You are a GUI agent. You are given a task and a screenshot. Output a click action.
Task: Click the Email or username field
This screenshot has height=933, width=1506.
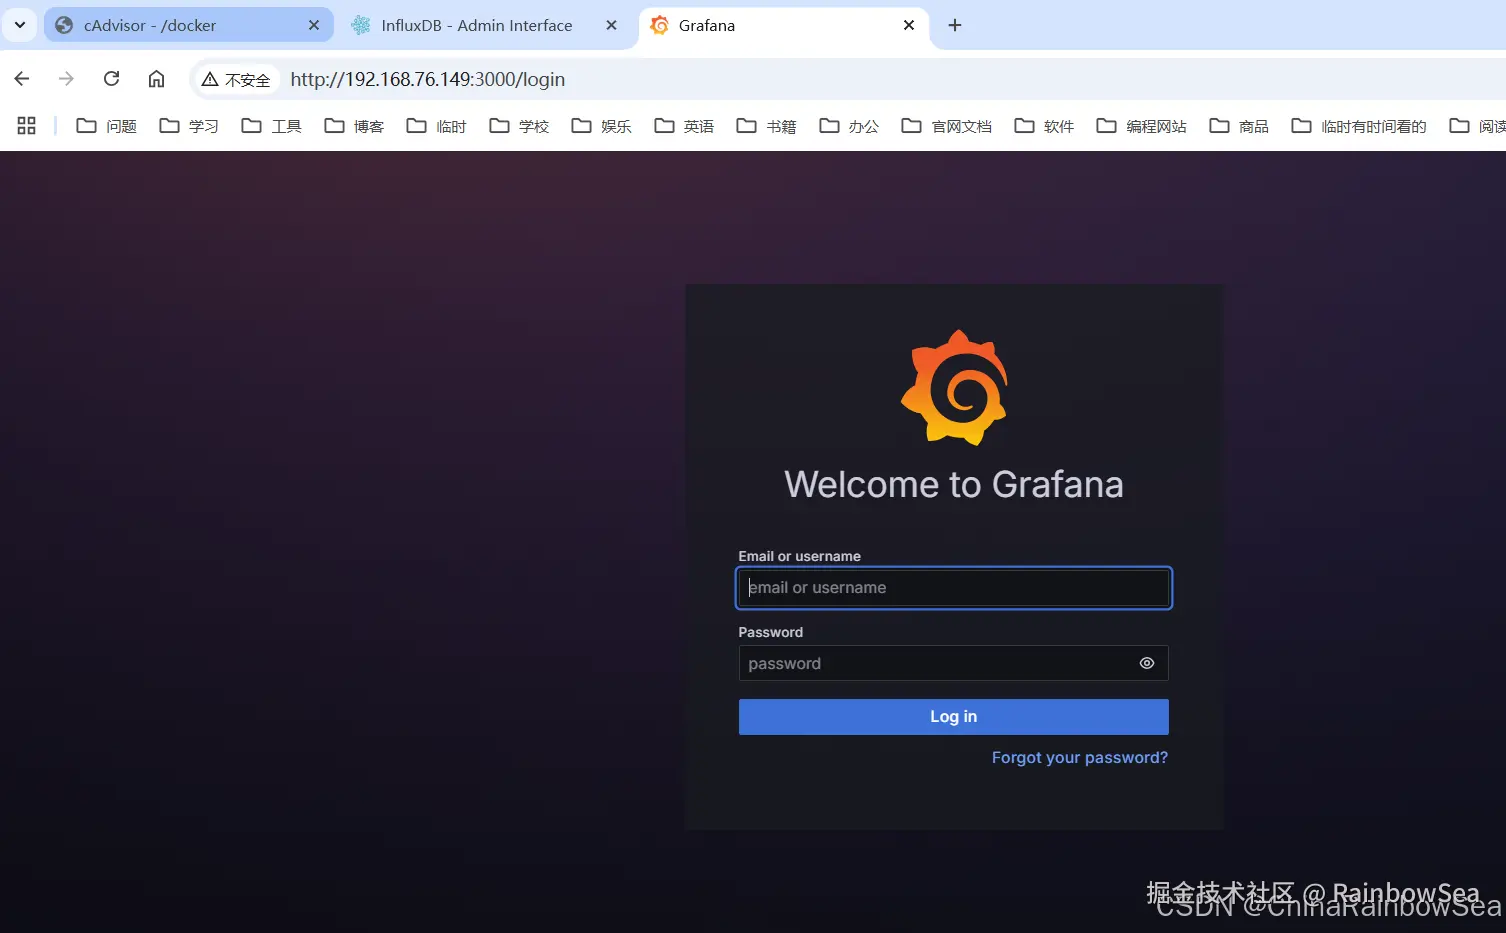[954, 588]
